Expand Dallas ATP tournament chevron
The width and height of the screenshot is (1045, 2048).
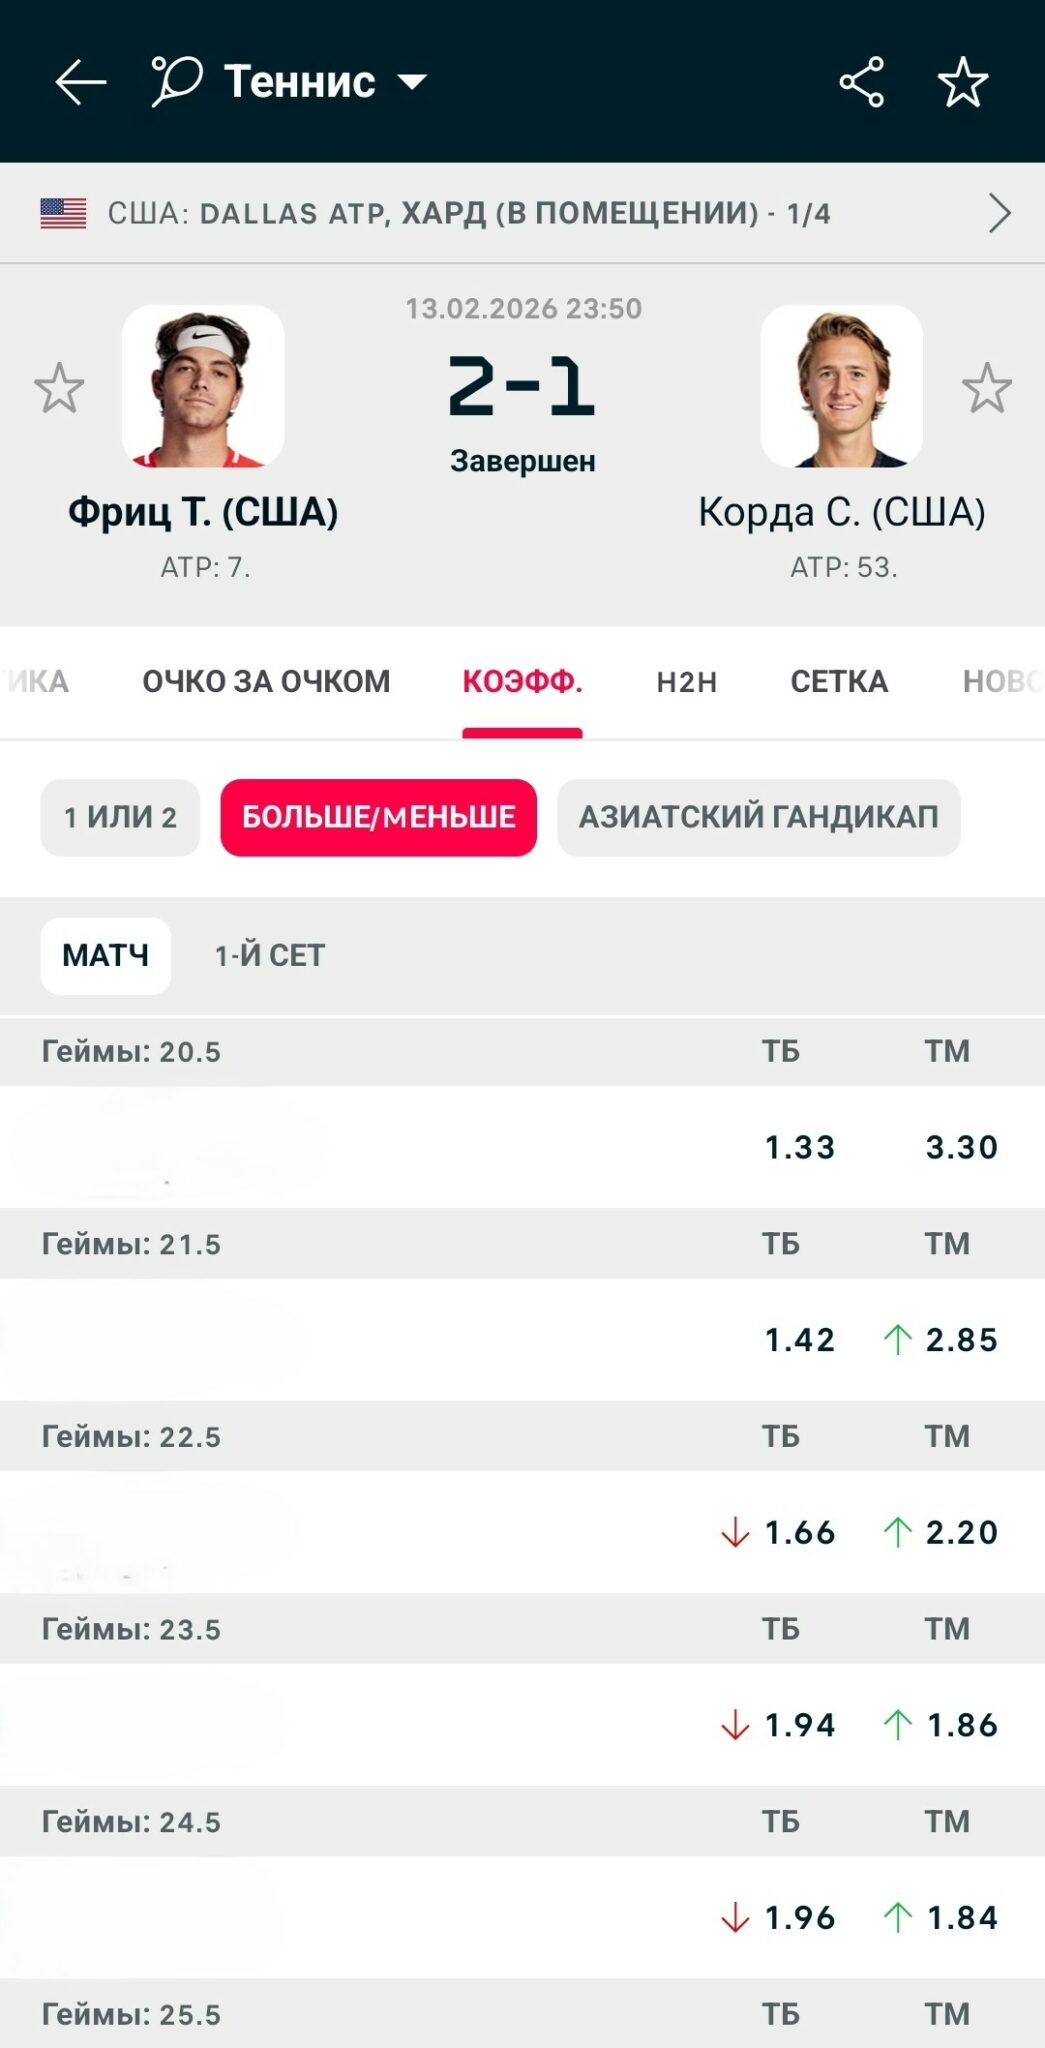999,213
